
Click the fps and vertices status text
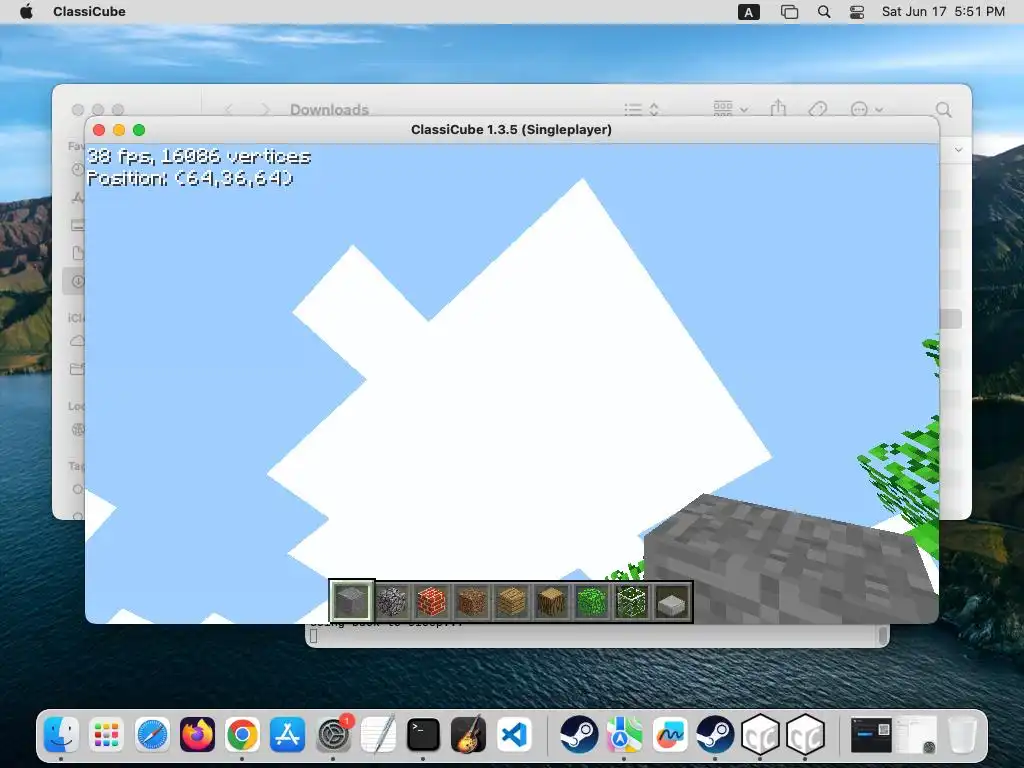pyautogui.click(x=199, y=157)
